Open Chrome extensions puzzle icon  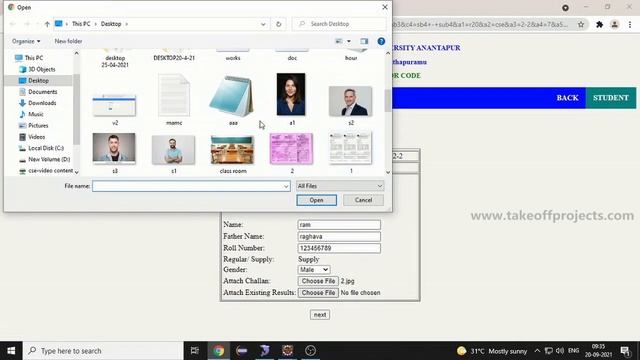tap(599, 24)
